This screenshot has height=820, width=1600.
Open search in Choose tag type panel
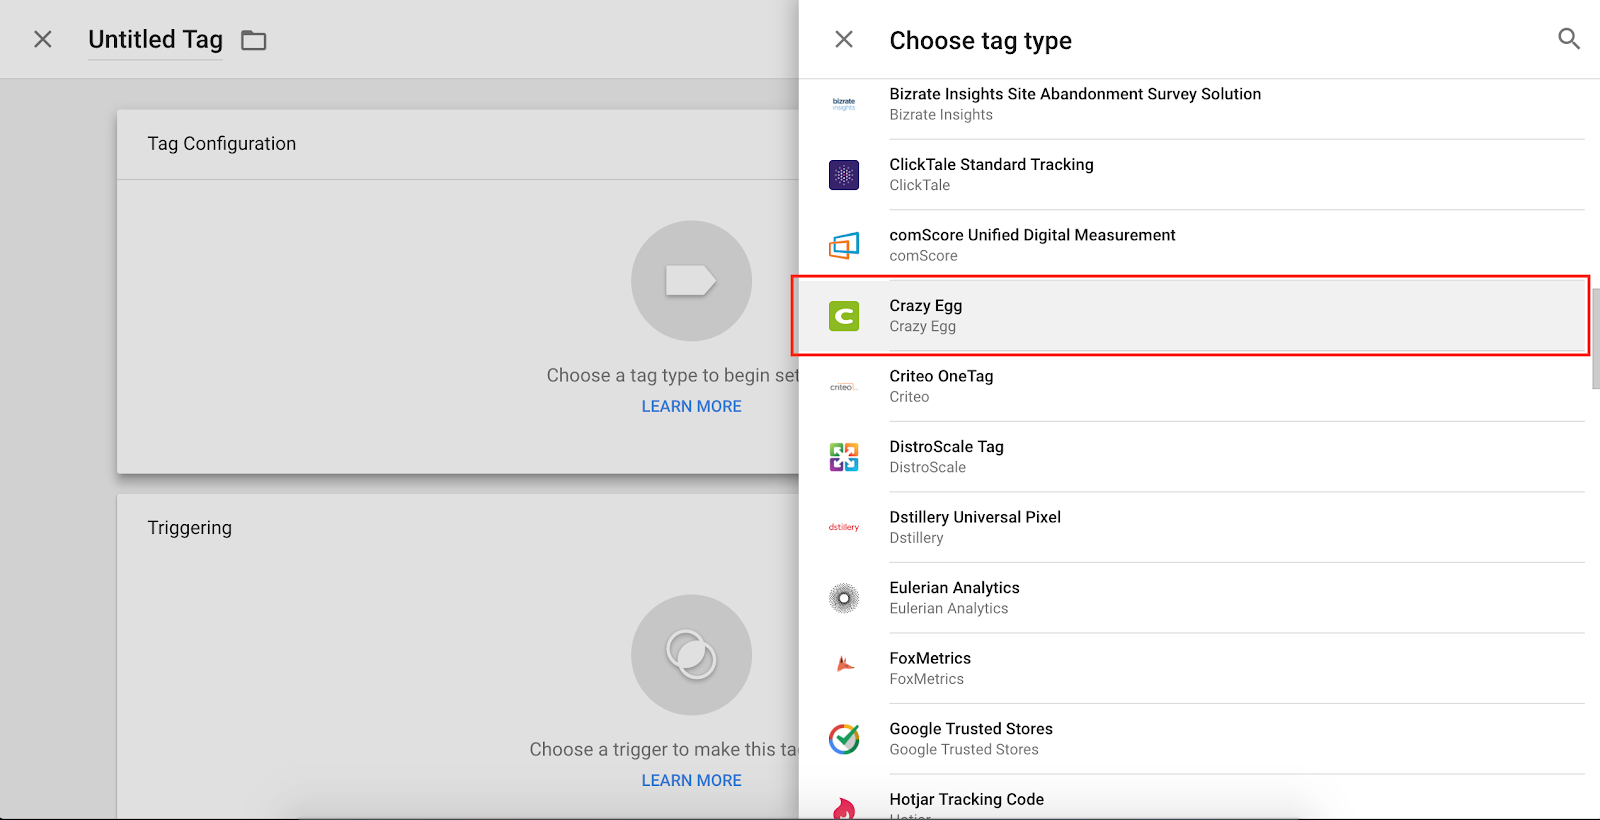point(1569,39)
